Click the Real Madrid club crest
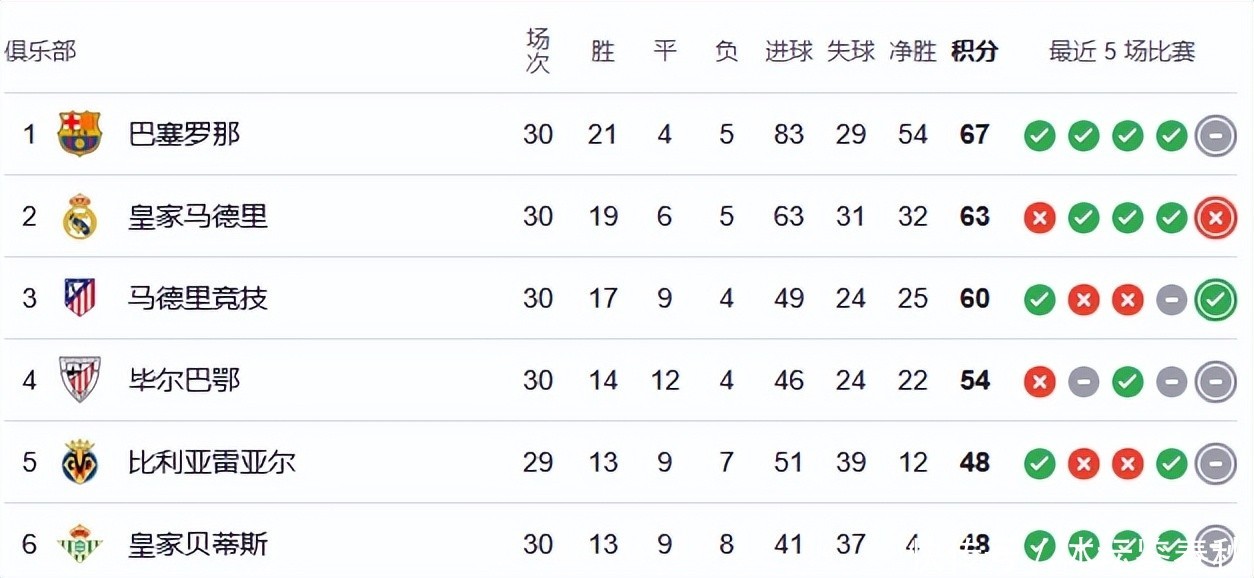The width and height of the screenshot is (1254, 578). (80, 216)
